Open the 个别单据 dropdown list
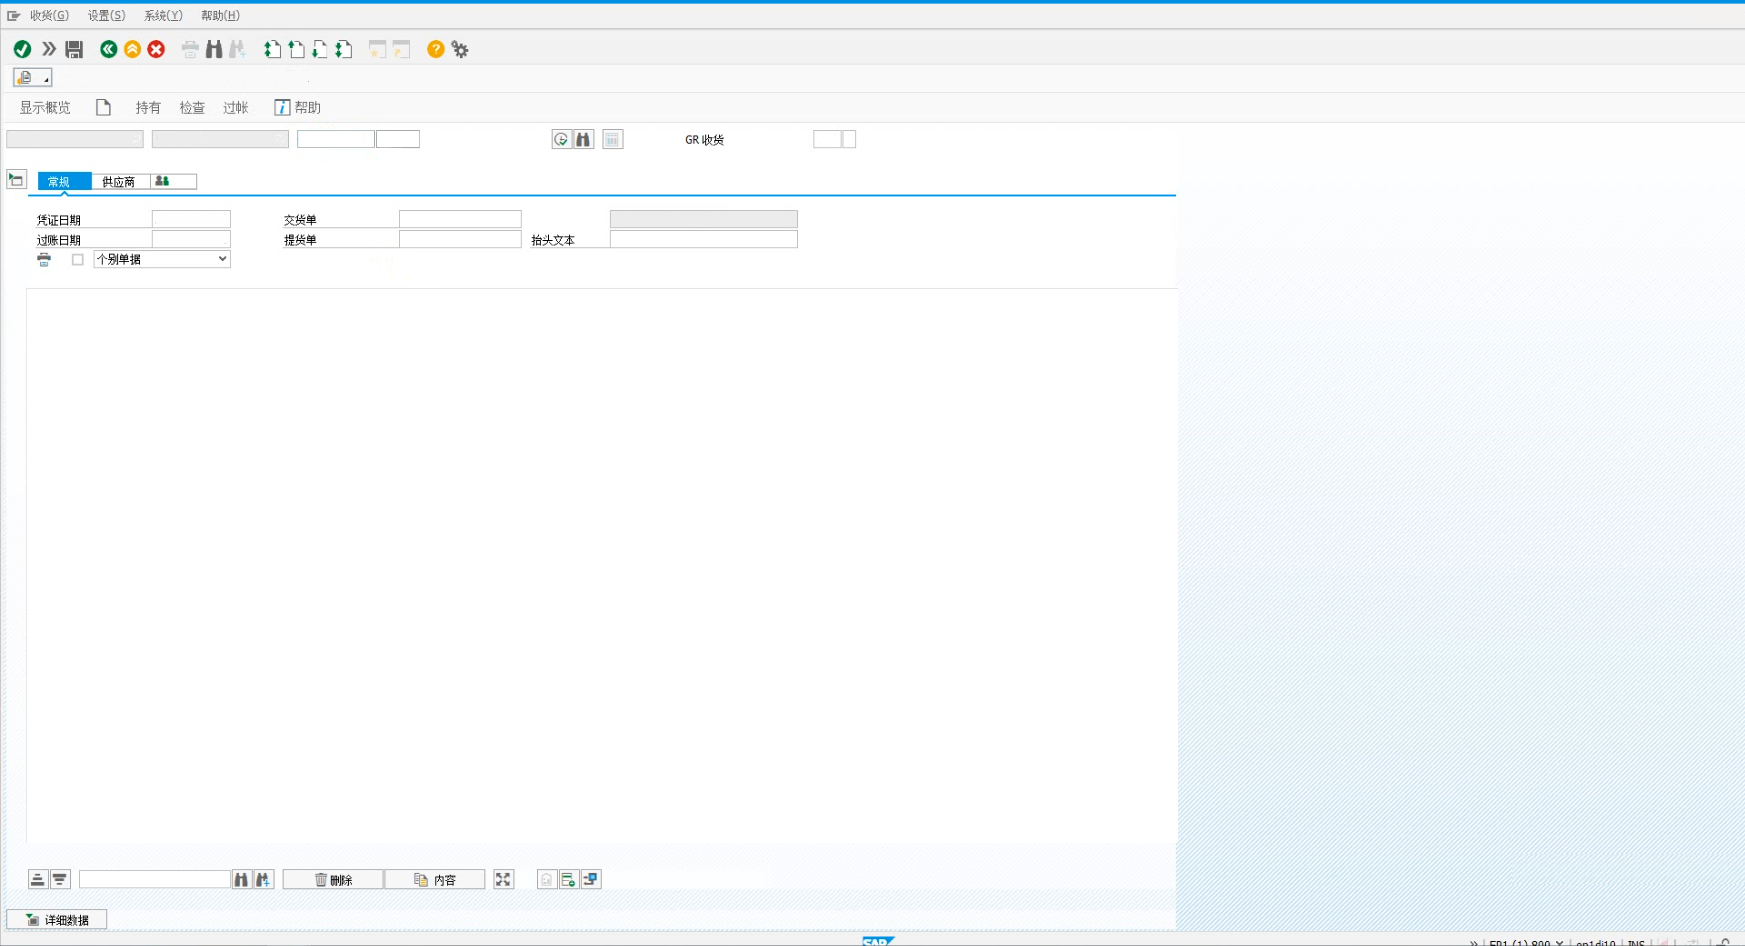 (222, 259)
